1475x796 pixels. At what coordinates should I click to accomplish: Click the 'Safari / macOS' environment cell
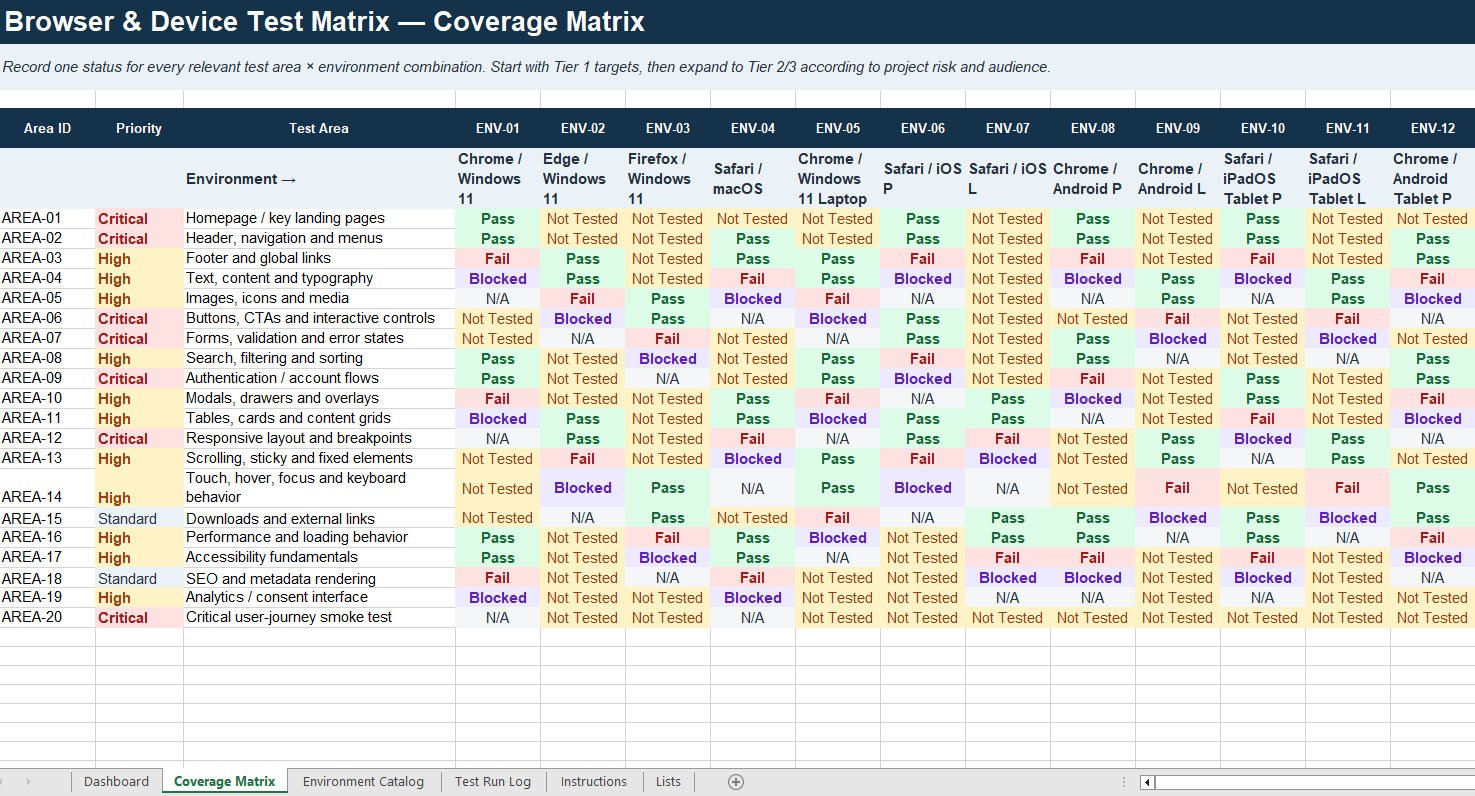pyautogui.click(x=753, y=179)
